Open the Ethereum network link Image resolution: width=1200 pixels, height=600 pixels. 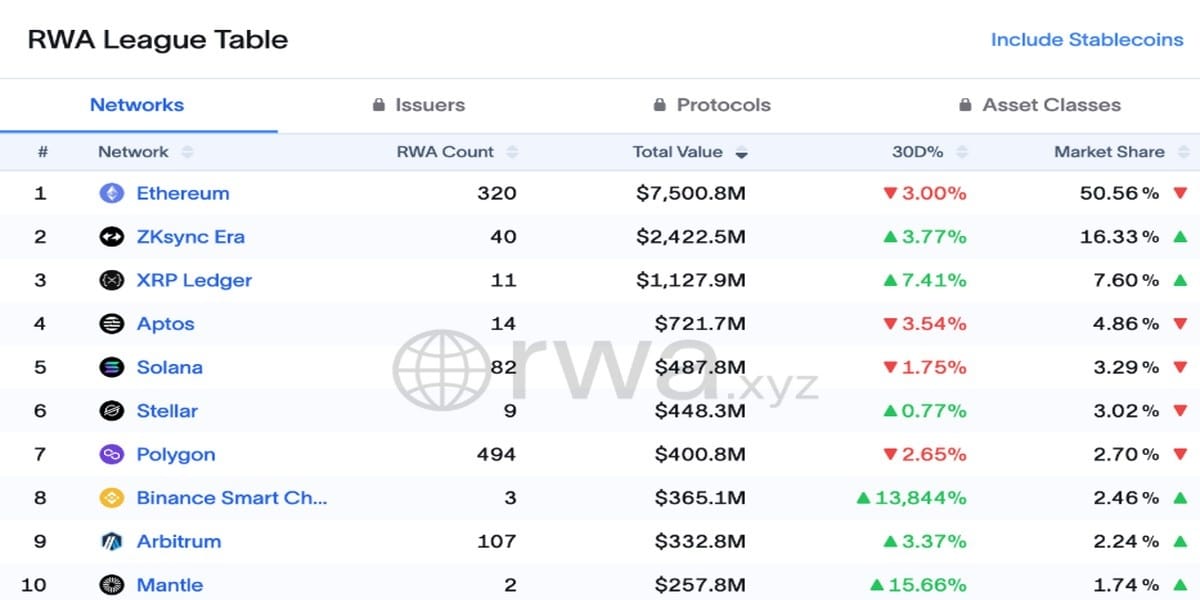pos(183,193)
